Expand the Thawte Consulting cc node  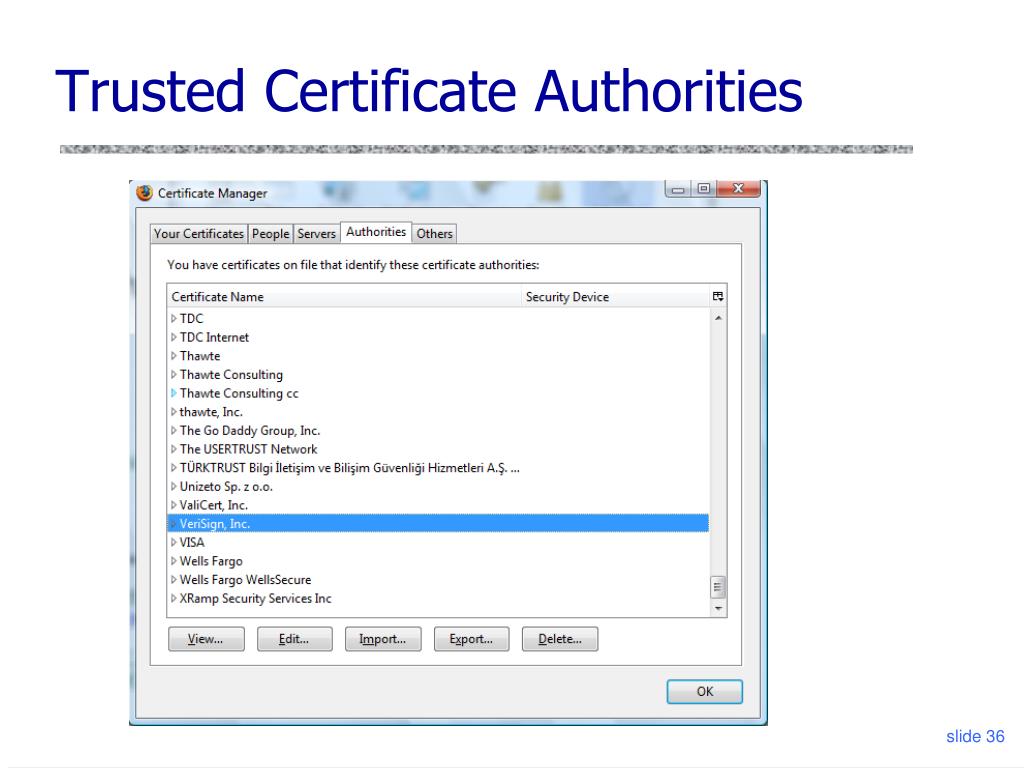[174, 393]
